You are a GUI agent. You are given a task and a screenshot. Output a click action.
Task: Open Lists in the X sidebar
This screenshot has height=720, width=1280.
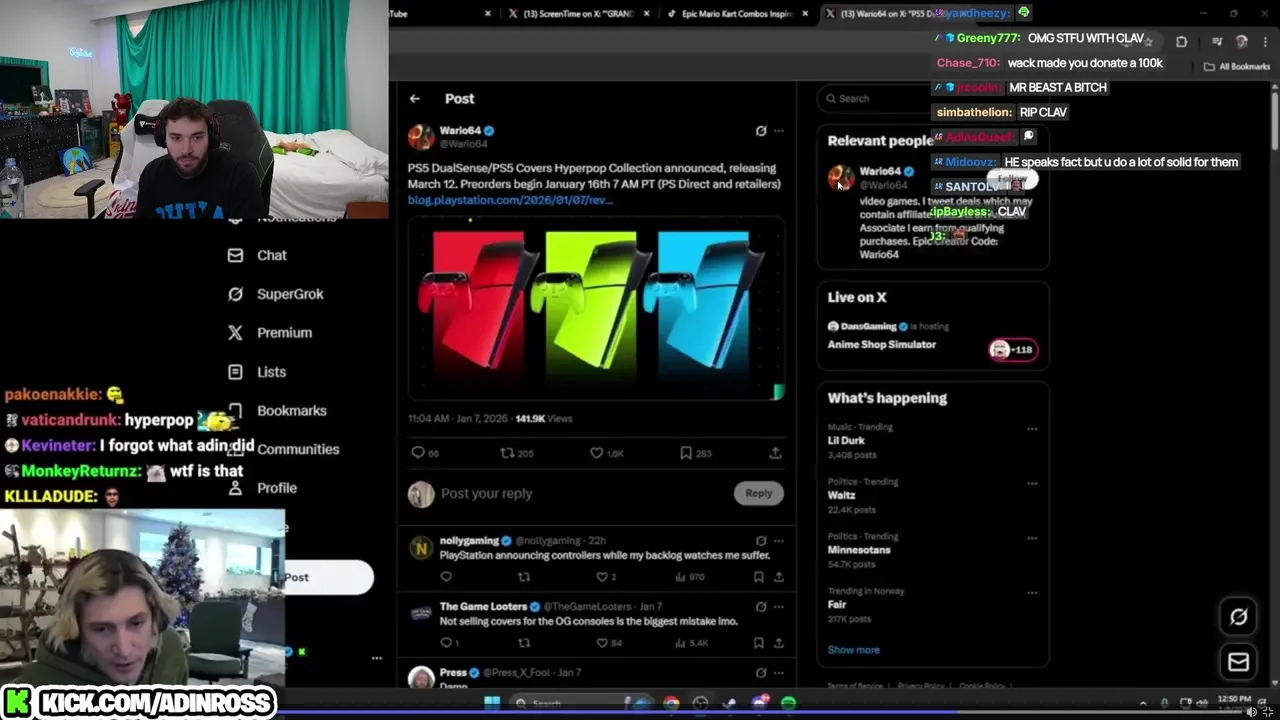click(271, 372)
